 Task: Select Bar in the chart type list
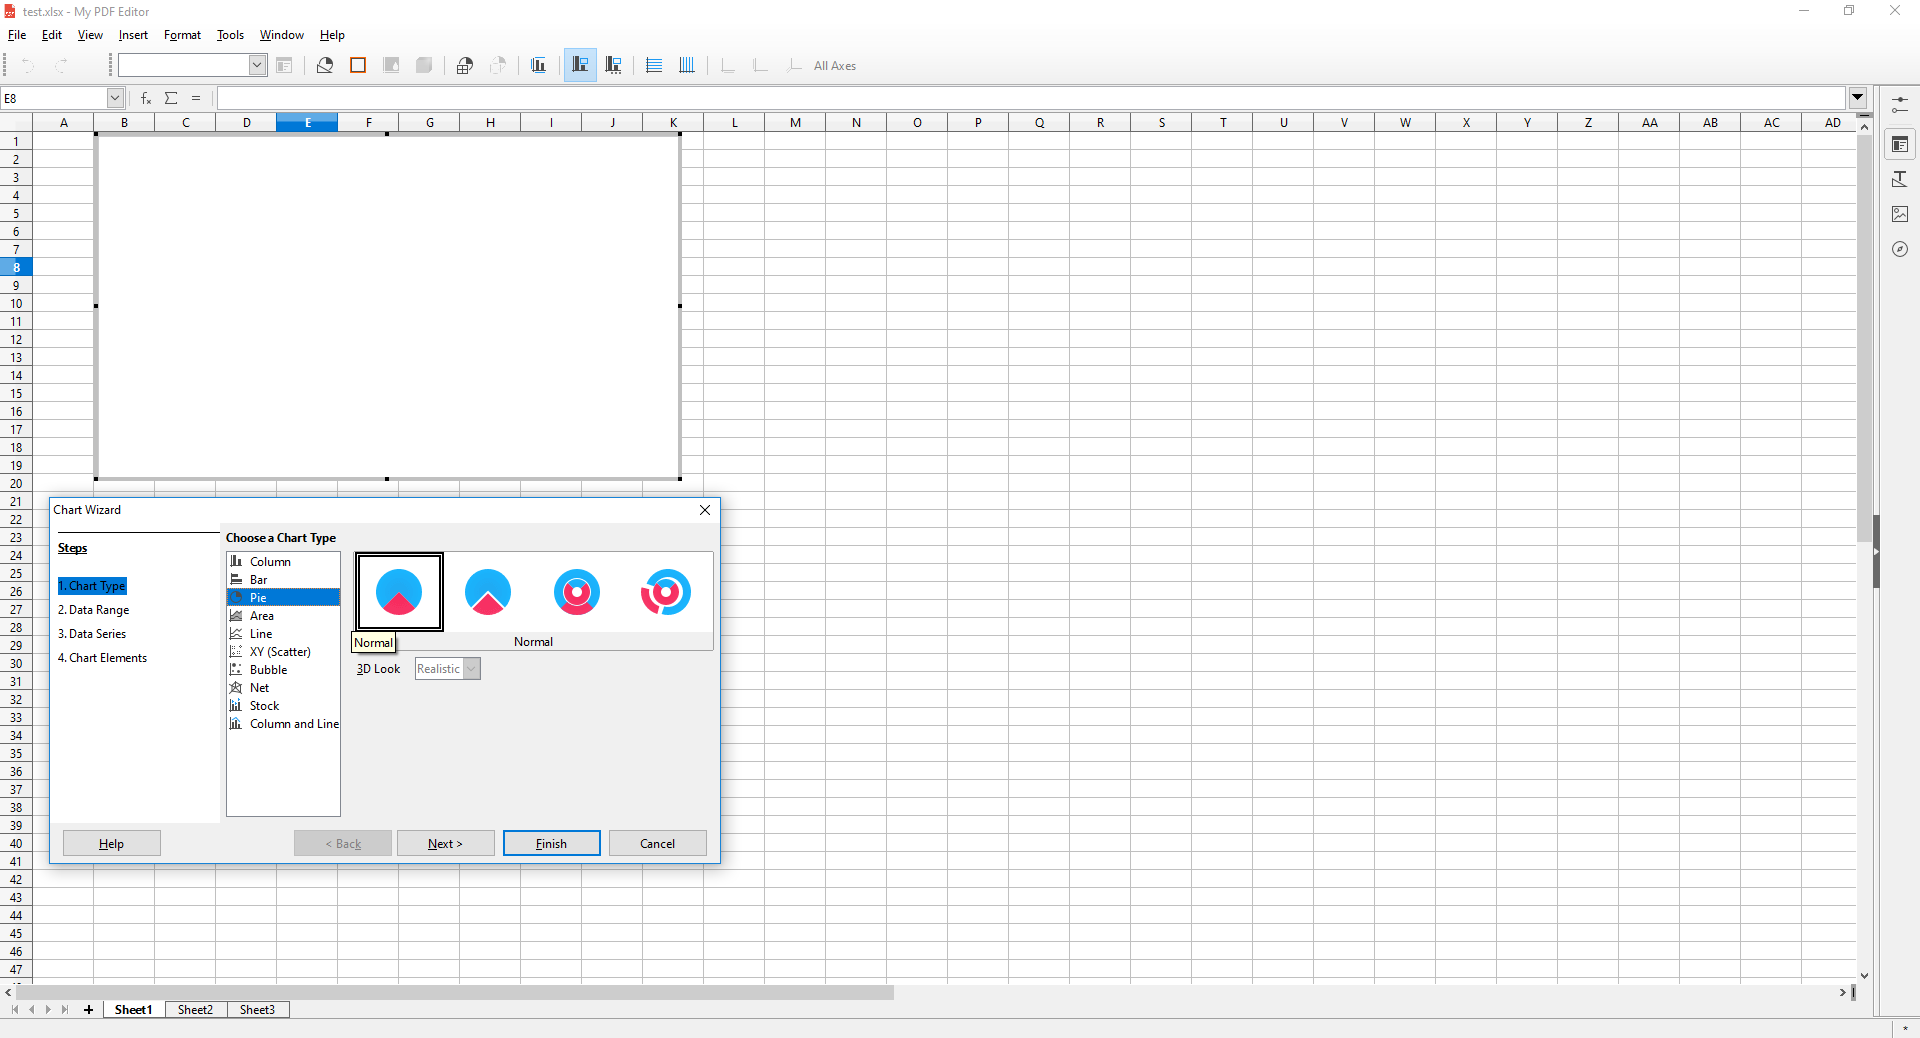coord(283,580)
